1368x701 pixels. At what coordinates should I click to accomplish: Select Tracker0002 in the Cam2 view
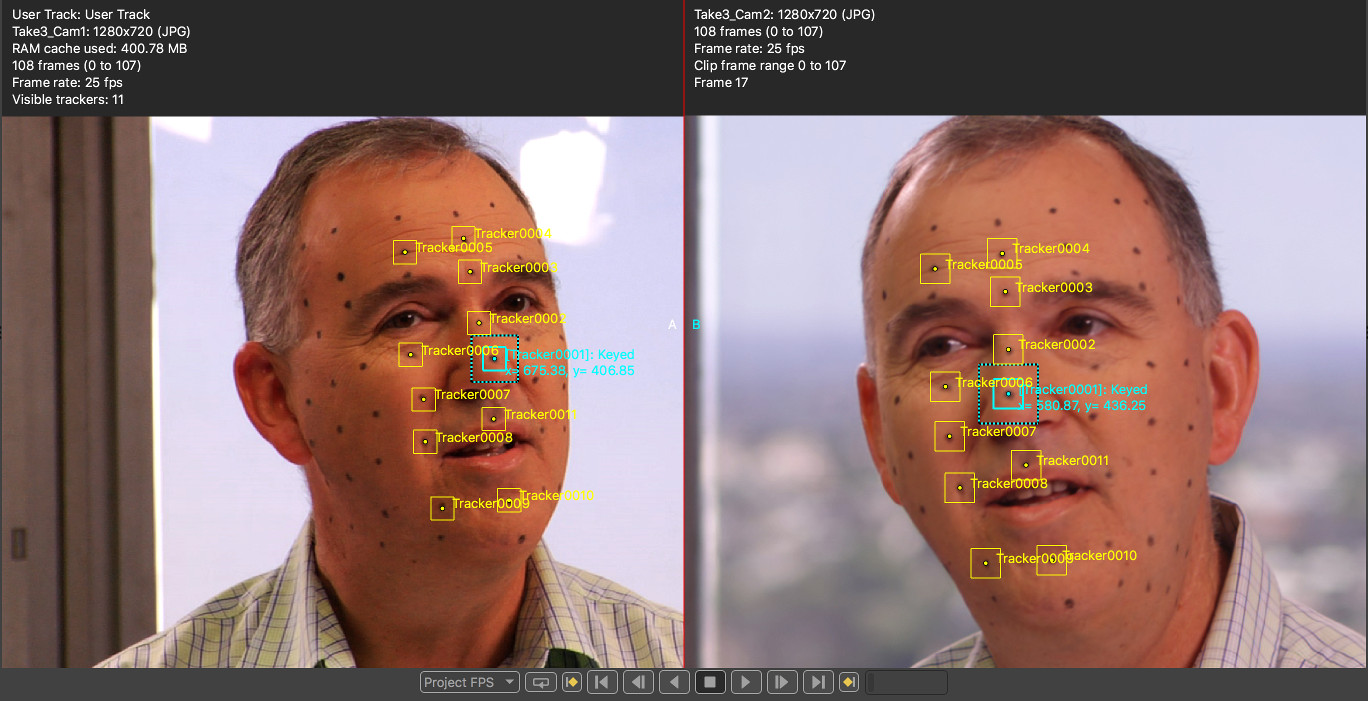1008,349
